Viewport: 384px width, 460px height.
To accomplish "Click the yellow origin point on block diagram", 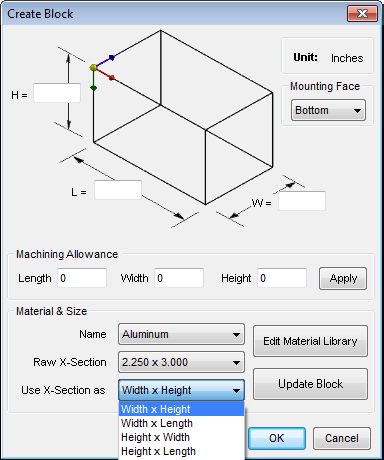I will click(x=93, y=68).
